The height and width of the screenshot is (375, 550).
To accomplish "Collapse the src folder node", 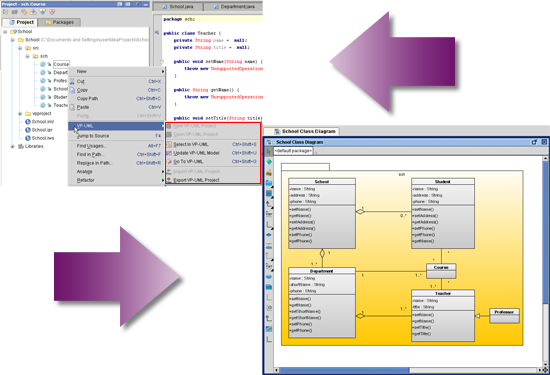I will pyautogui.click(x=20, y=48).
